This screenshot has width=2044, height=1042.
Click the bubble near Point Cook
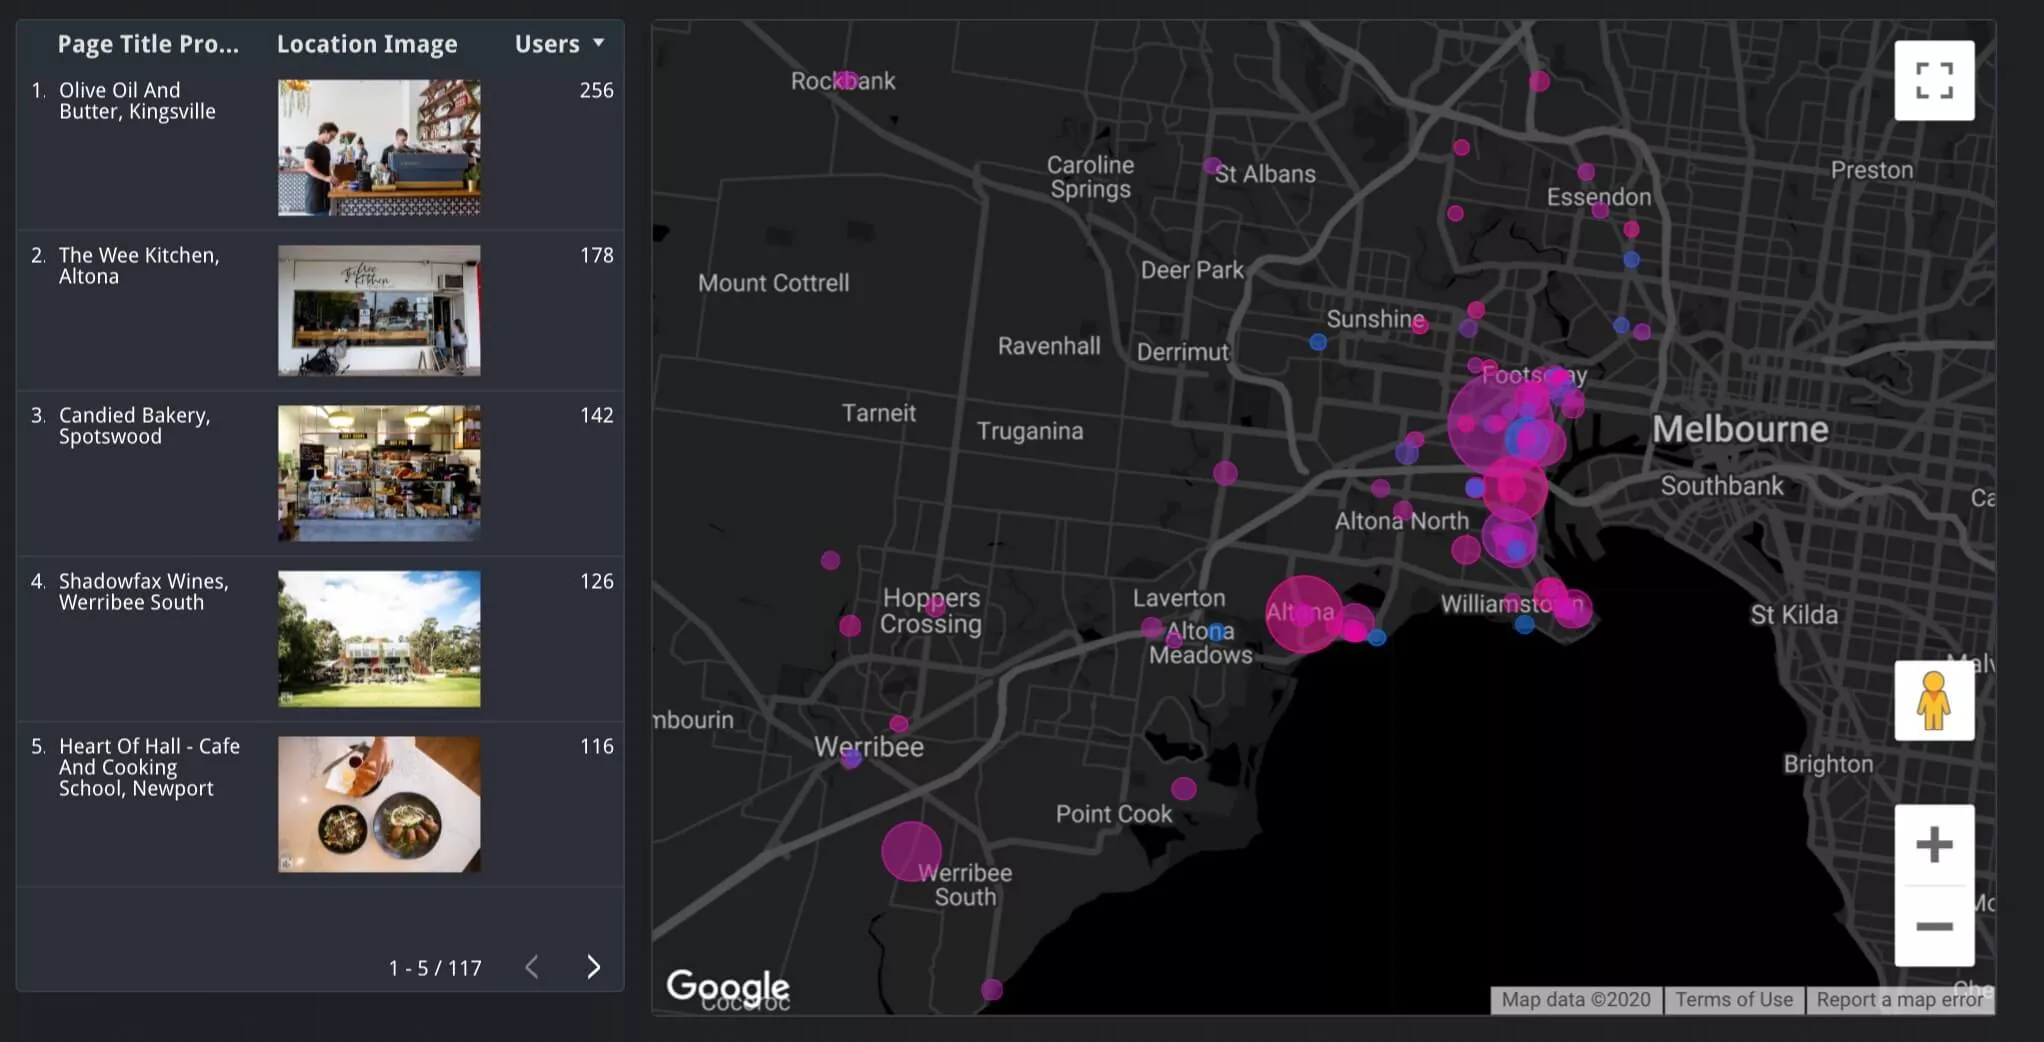click(1184, 788)
